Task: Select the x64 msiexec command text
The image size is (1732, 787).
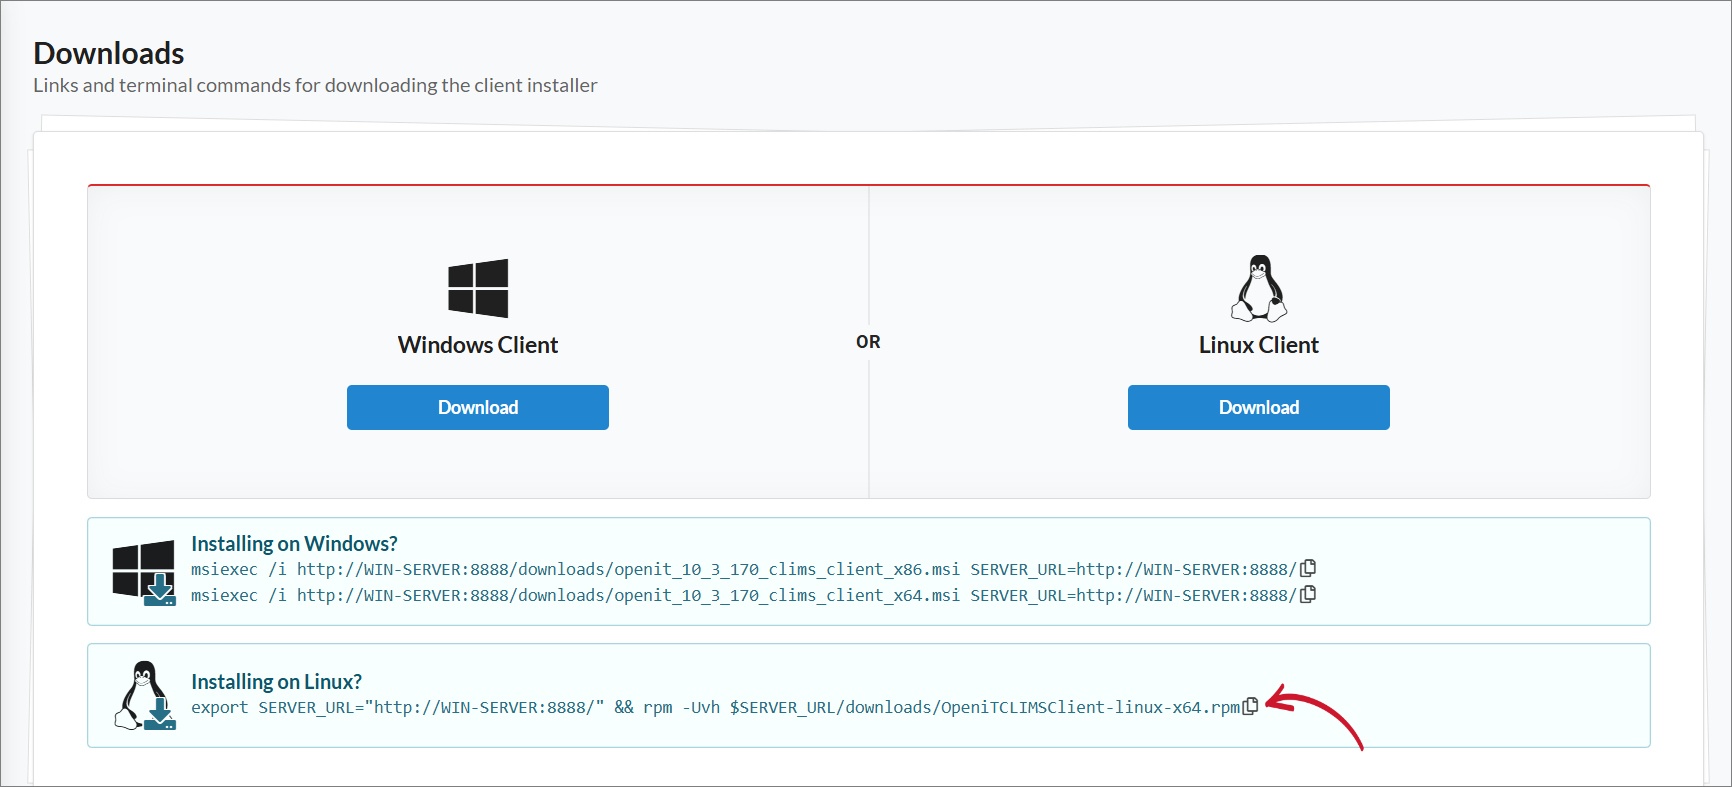Action: click(744, 595)
